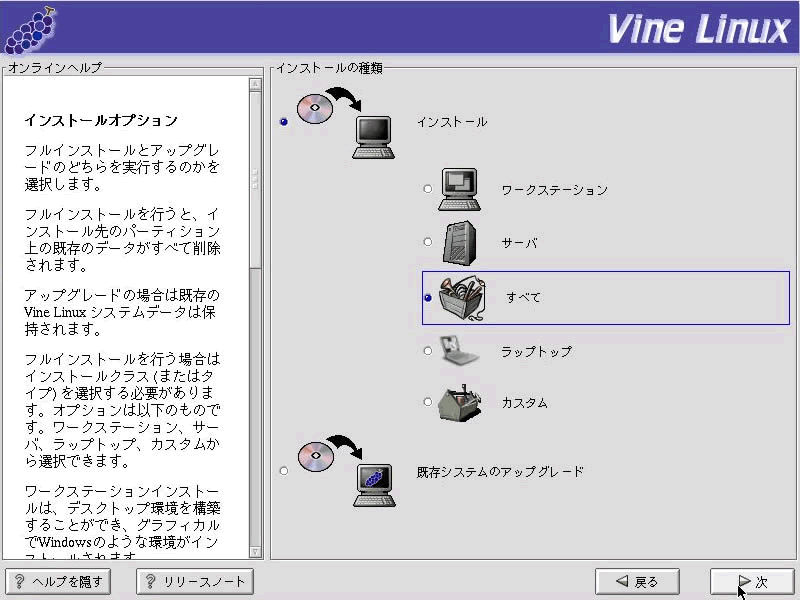The height and width of the screenshot is (600, 800).
Task: Click the カスタム label text
Action: click(525, 403)
